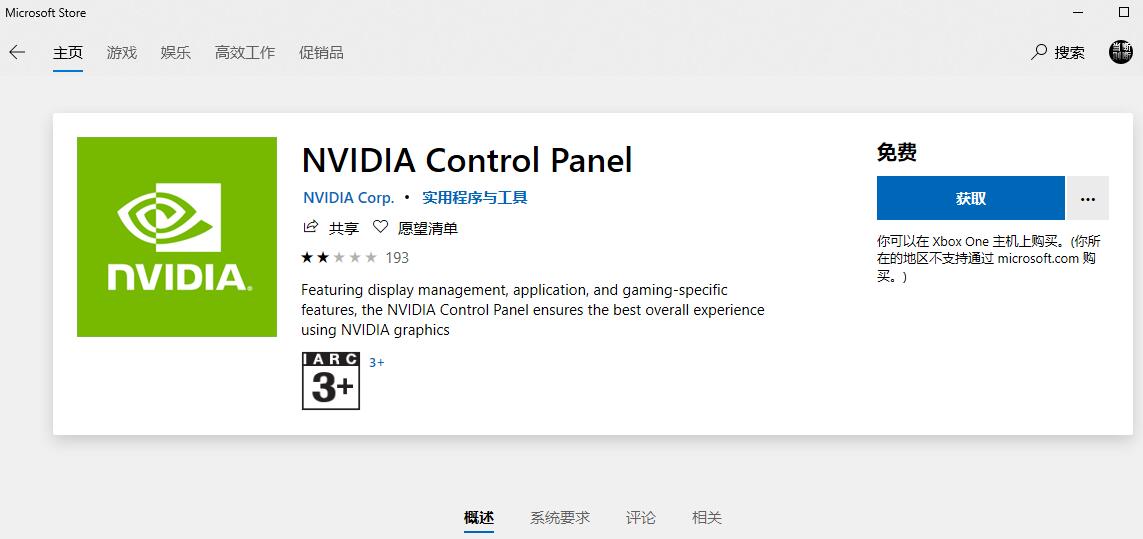
Task: Open the more options ellipsis button
Action: coord(1088,198)
